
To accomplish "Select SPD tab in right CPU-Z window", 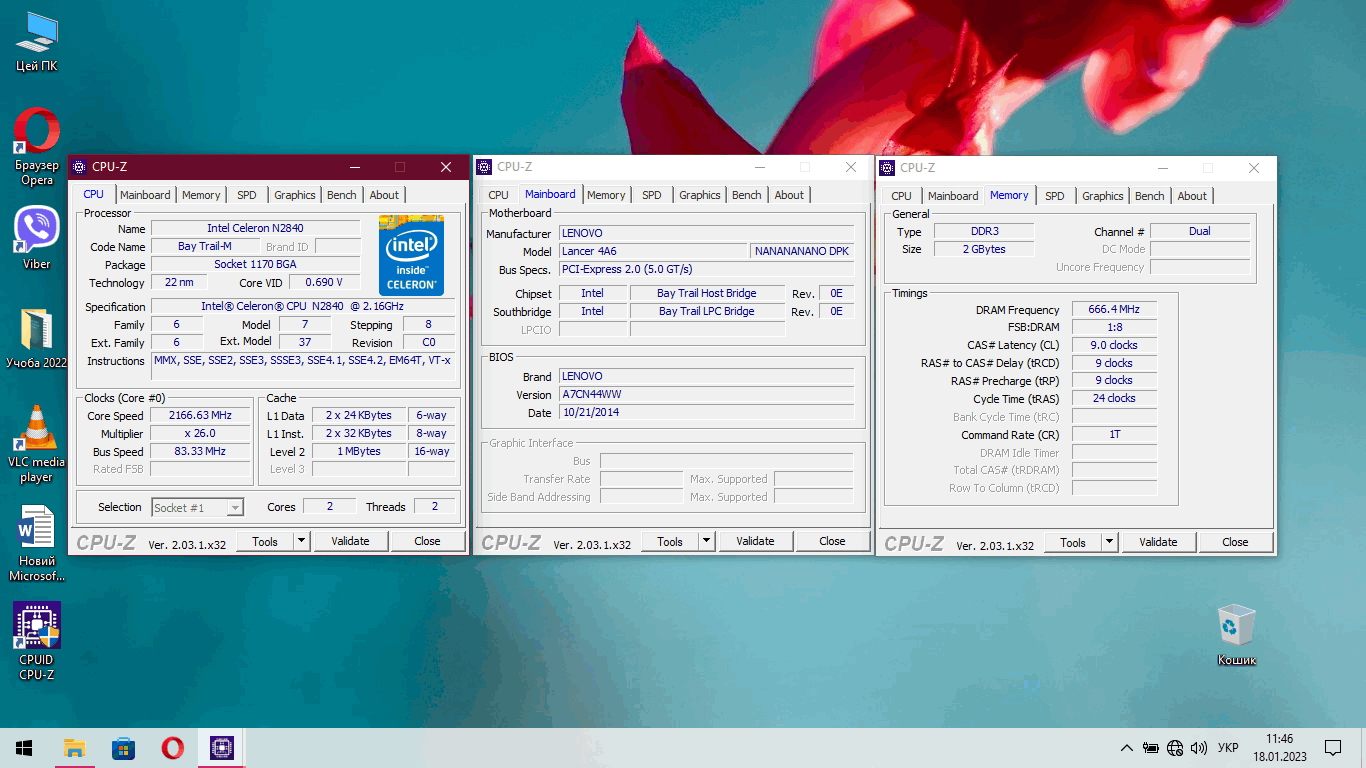I will coord(1055,196).
